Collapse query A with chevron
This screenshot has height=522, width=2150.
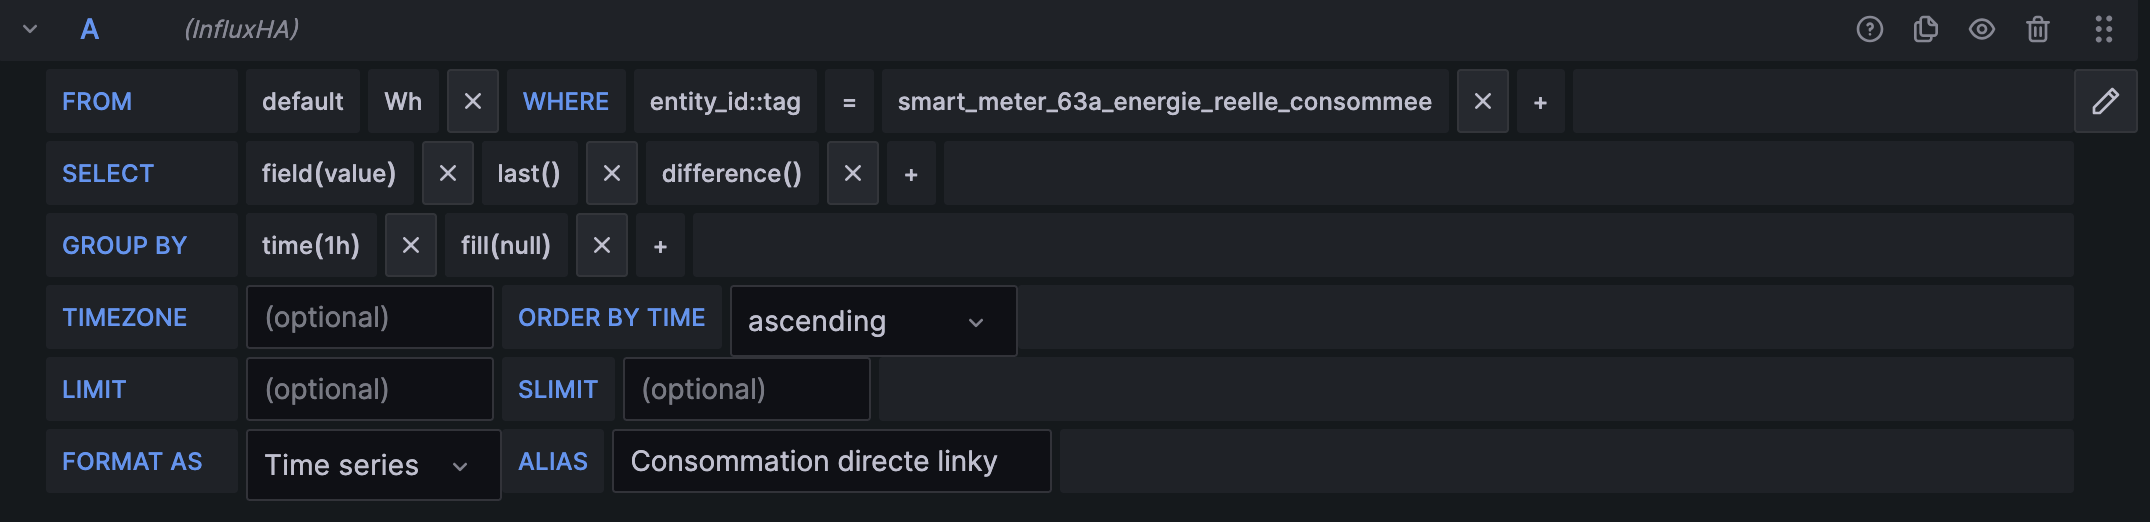30,29
